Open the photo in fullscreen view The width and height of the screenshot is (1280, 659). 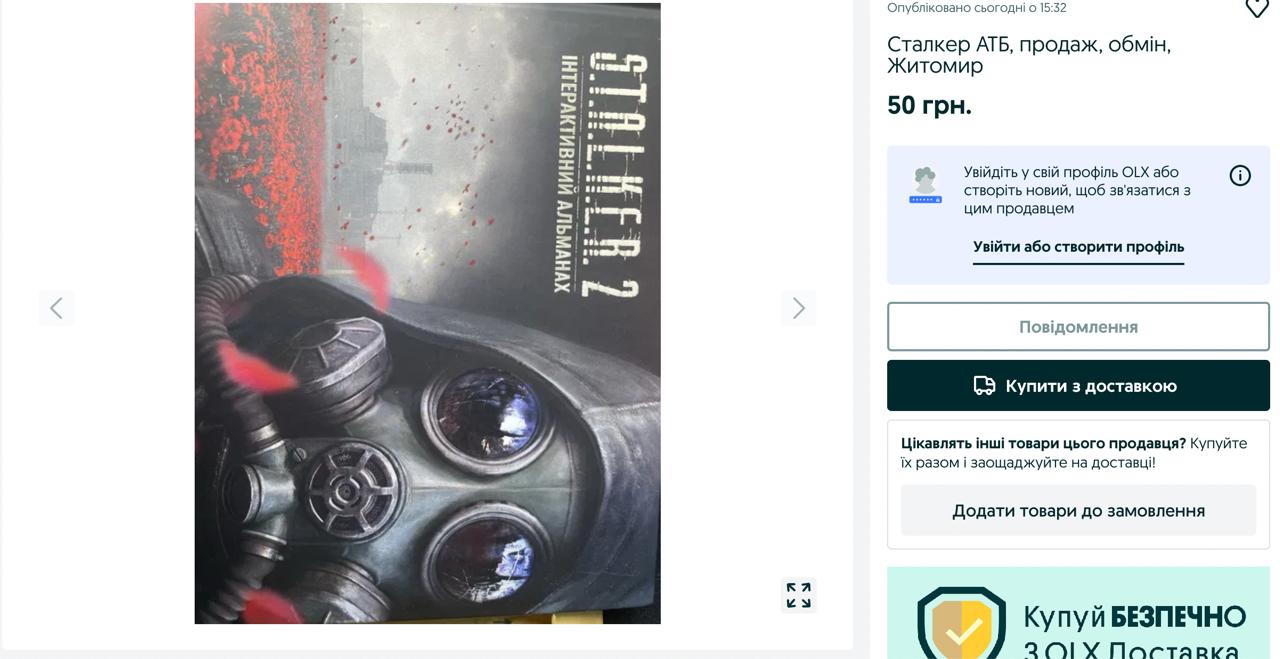tap(798, 595)
